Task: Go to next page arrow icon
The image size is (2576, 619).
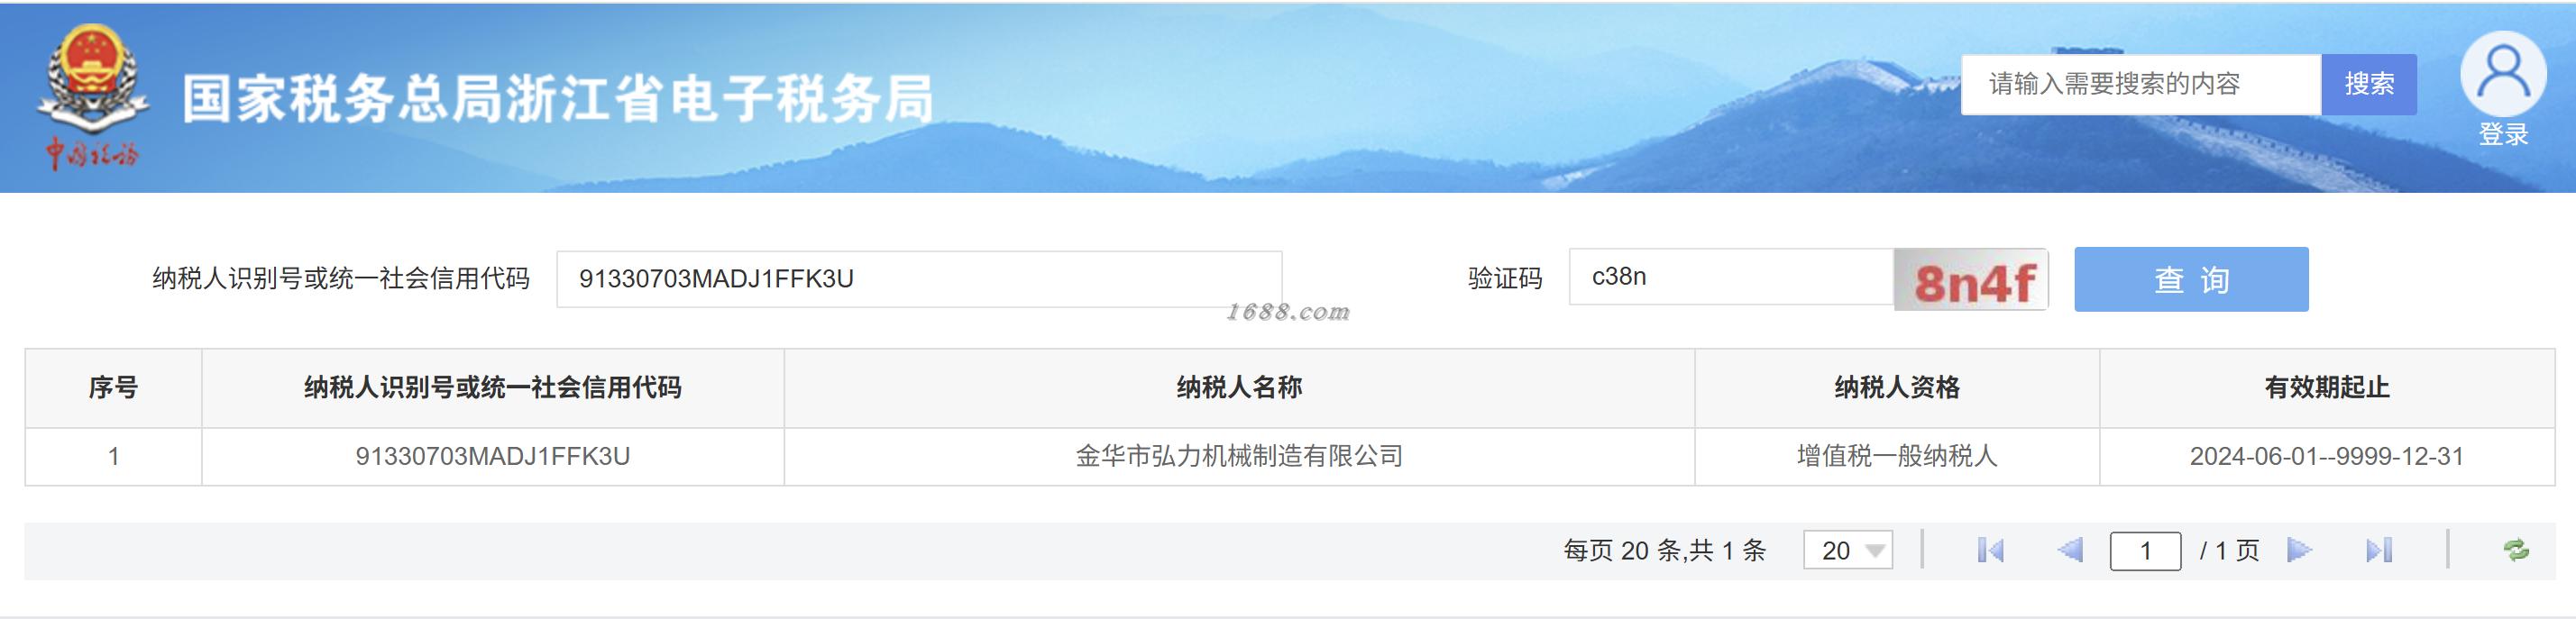Action: (2300, 550)
